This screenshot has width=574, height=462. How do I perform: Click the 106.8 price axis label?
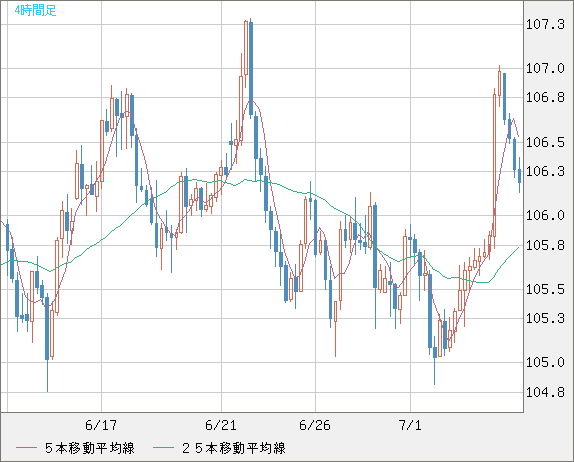pyautogui.click(x=545, y=97)
